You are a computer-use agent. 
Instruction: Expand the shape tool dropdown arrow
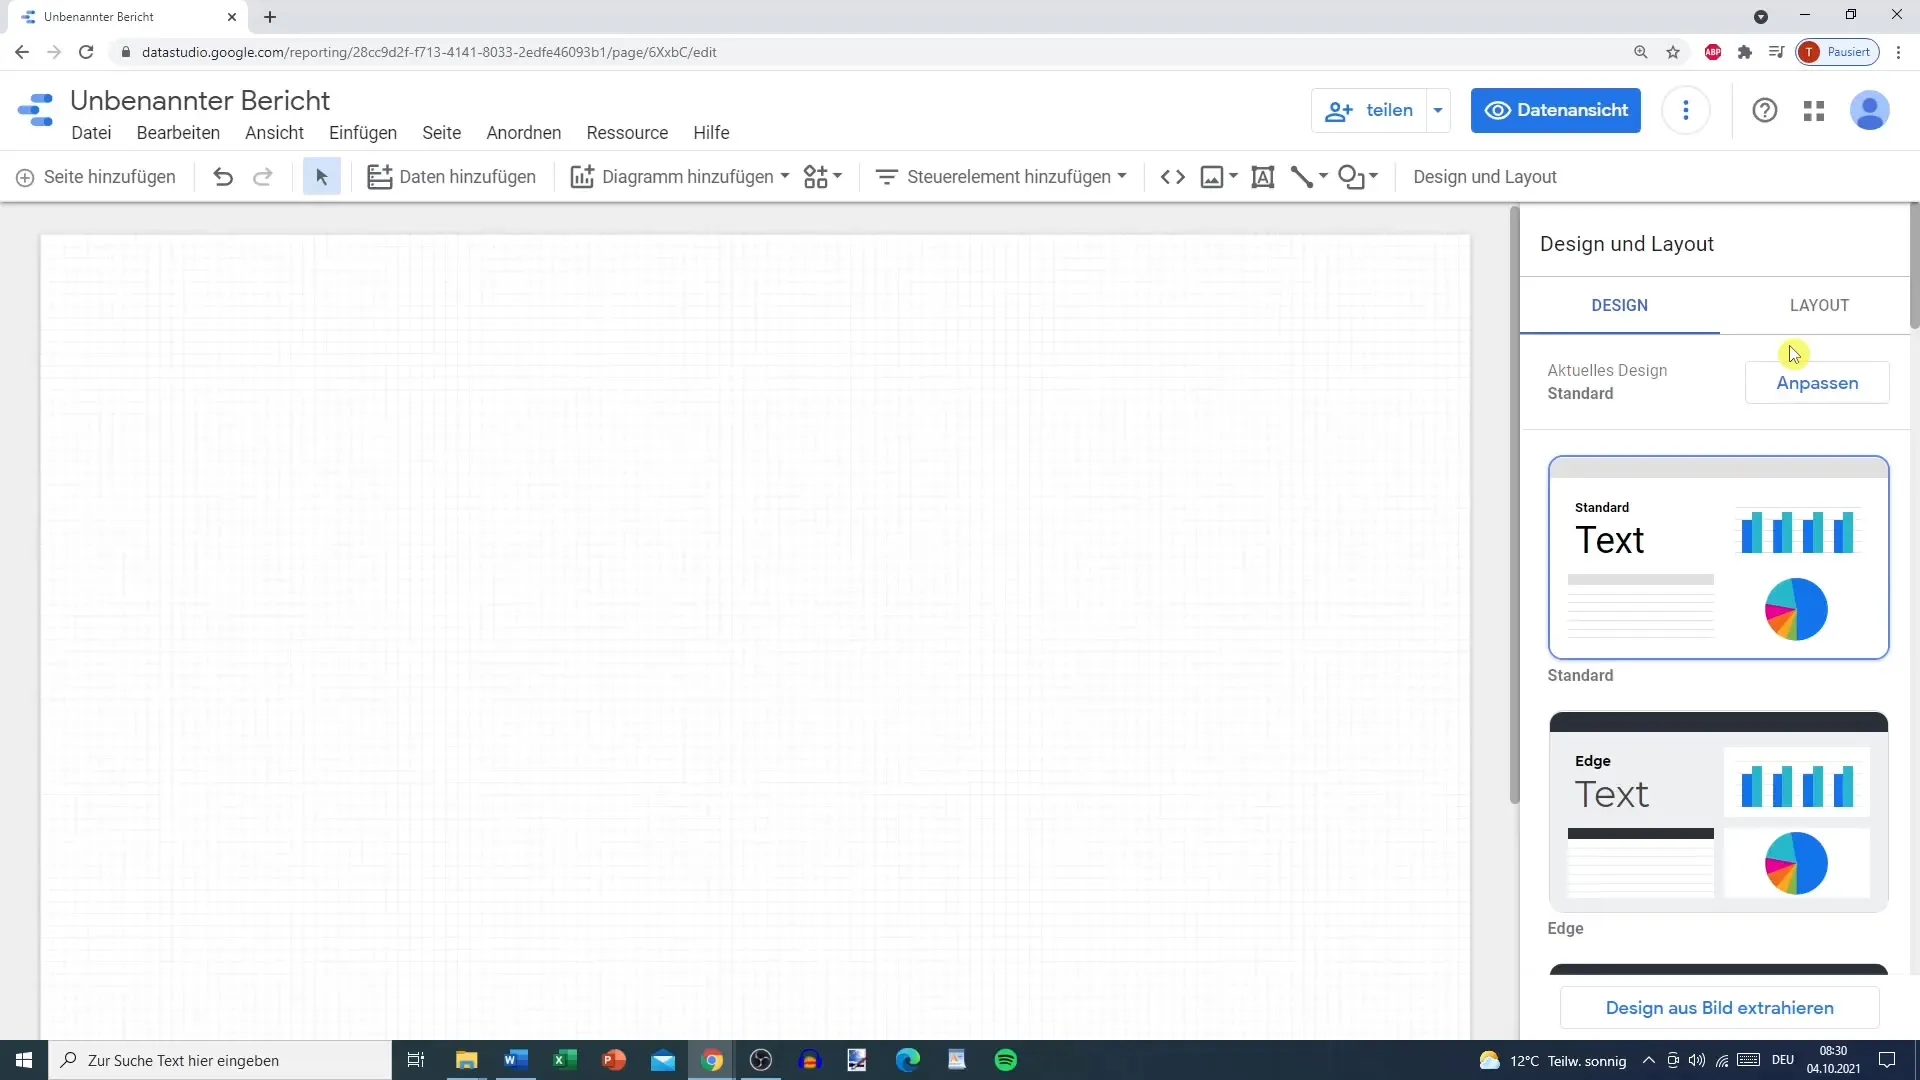[x=1374, y=176]
